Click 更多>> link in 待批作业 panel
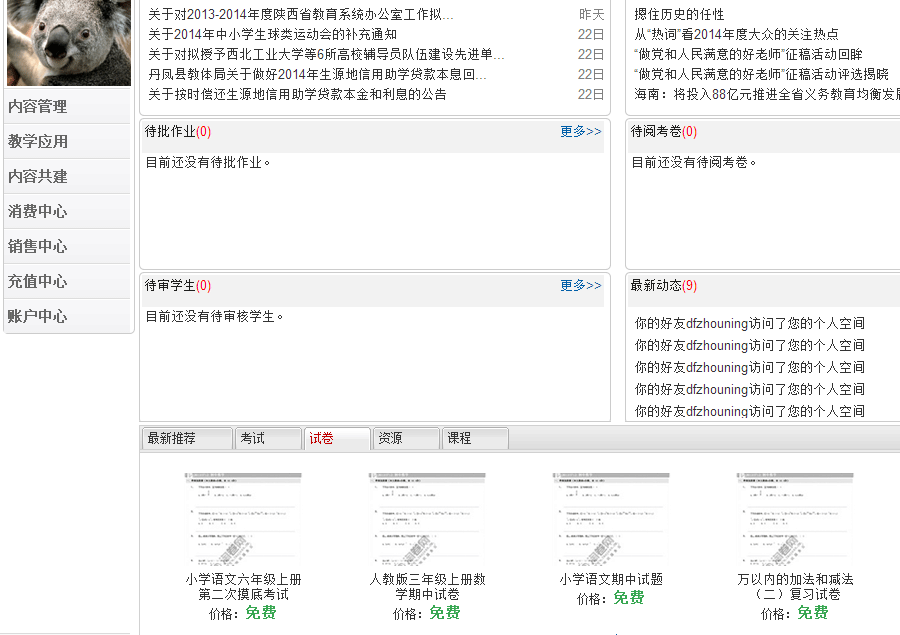Viewport: 900px width, 635px height. click(581, 131)
